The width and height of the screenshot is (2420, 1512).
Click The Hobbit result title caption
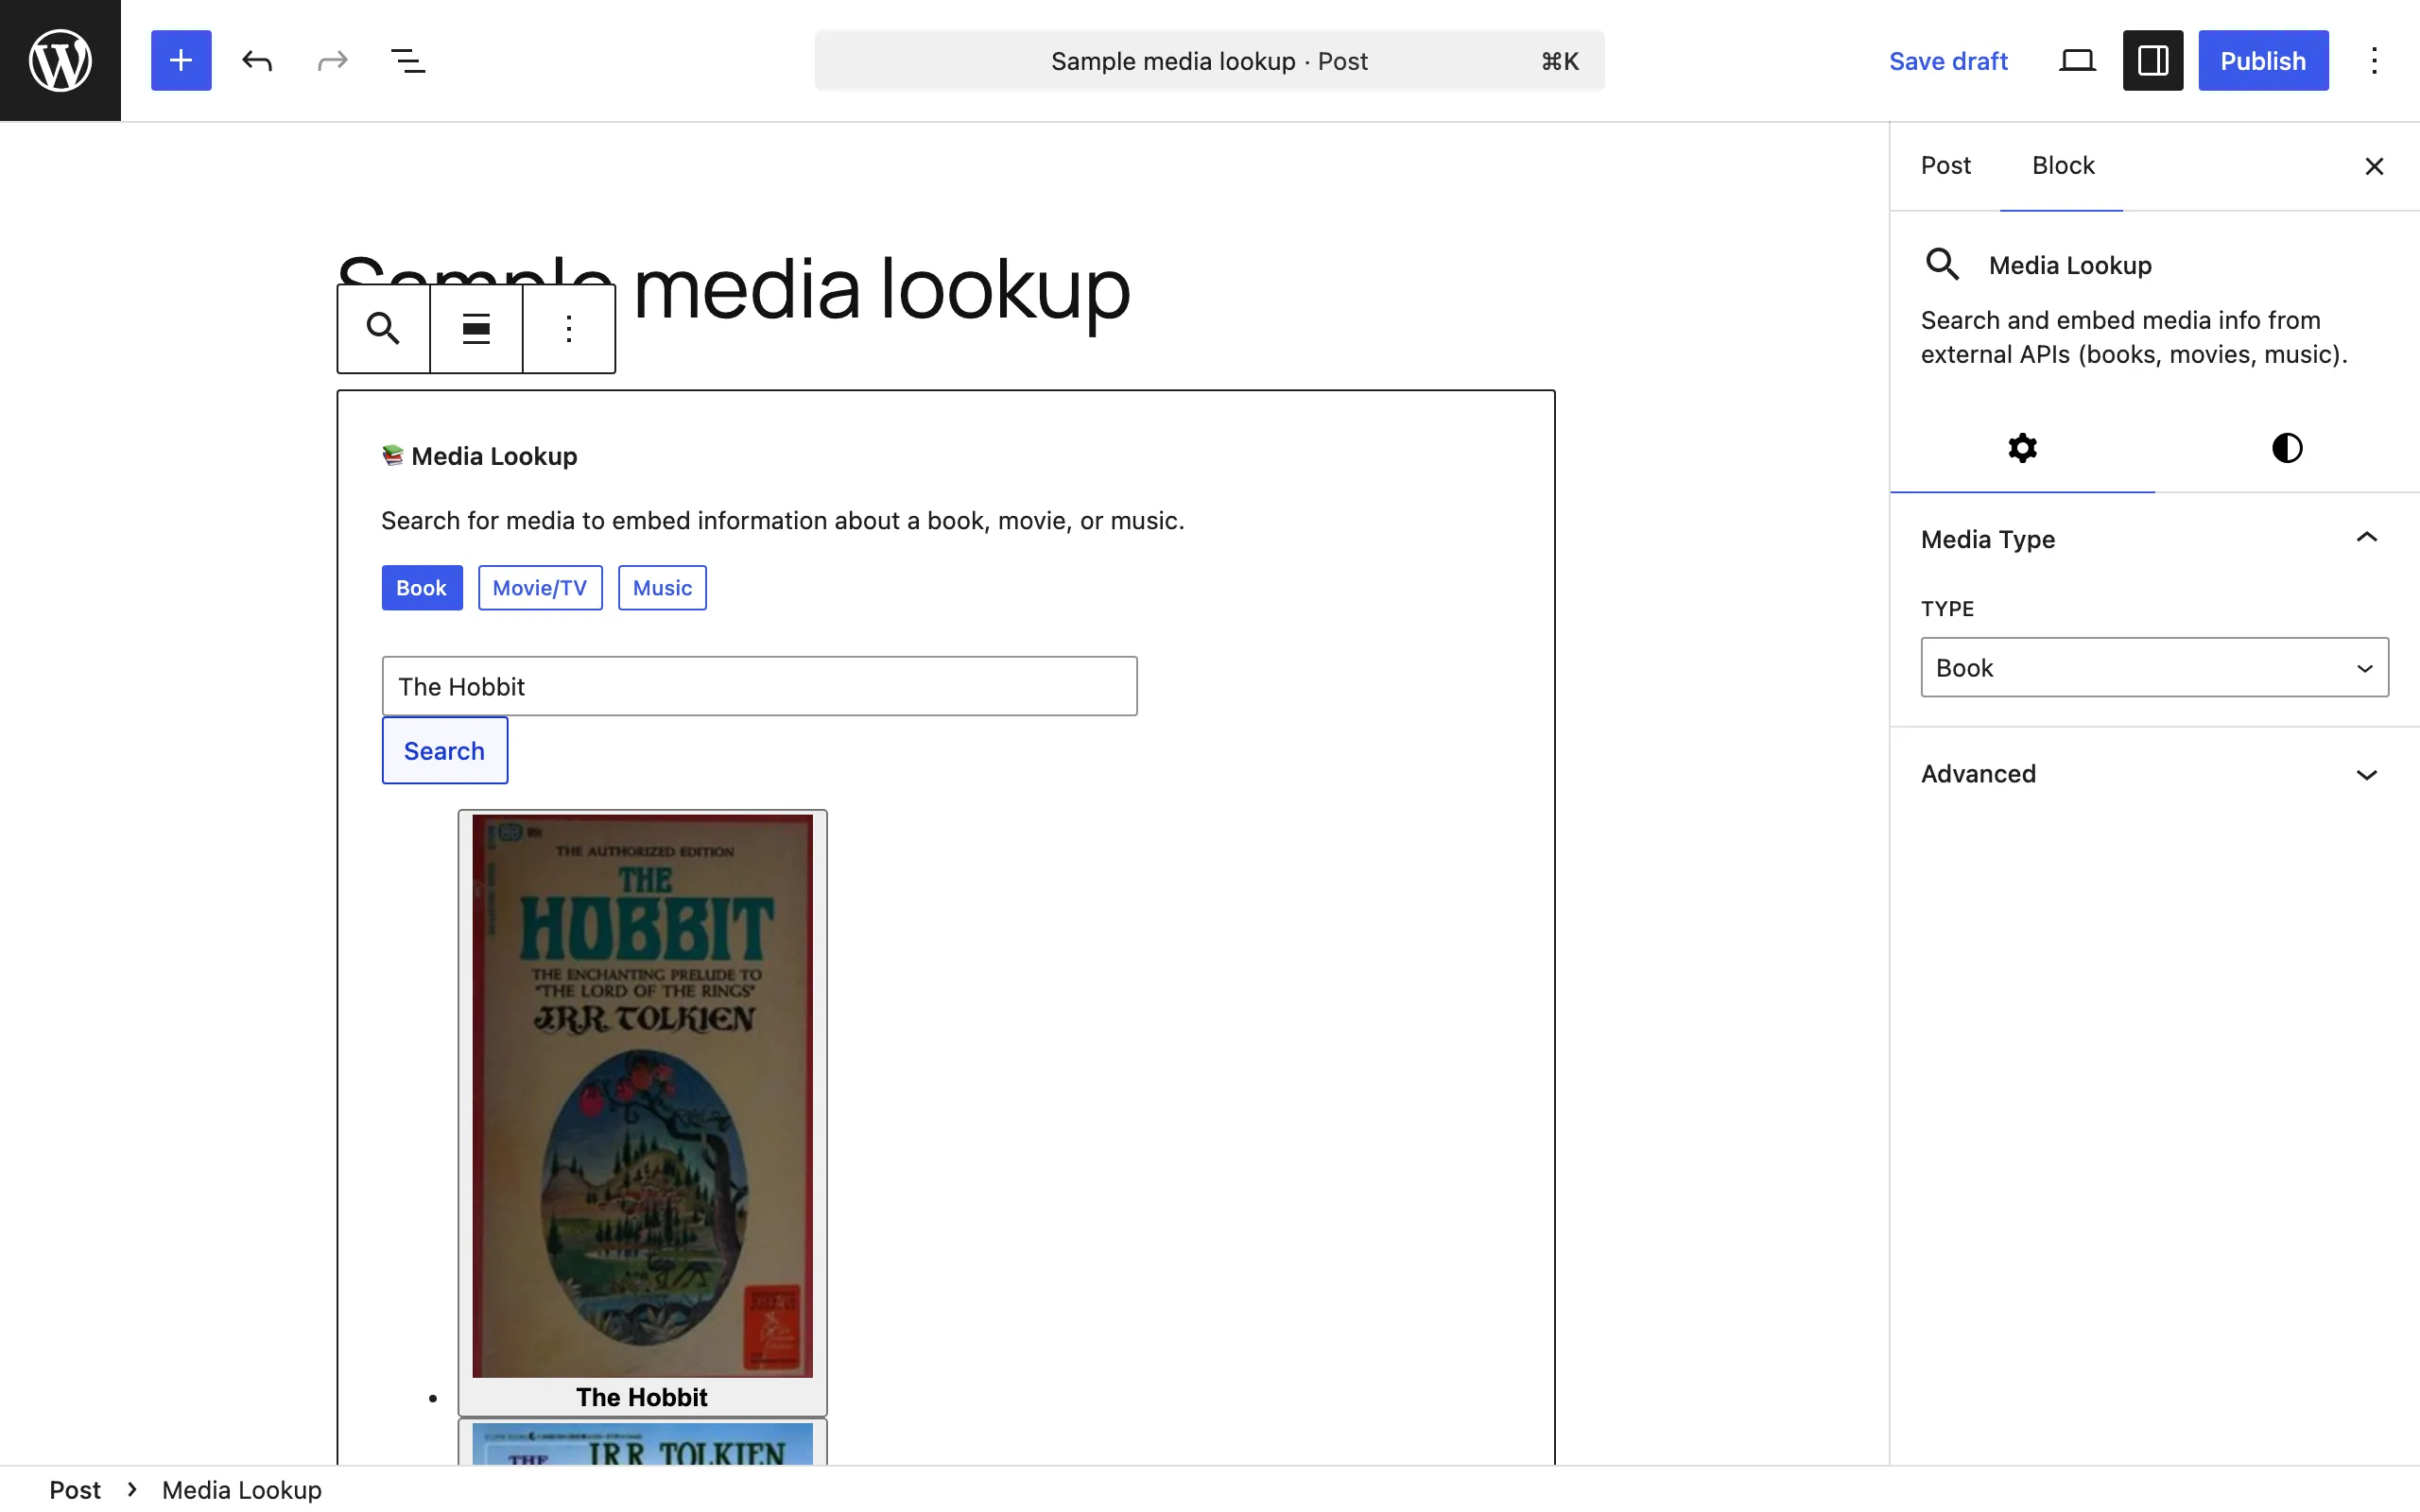642,1397
